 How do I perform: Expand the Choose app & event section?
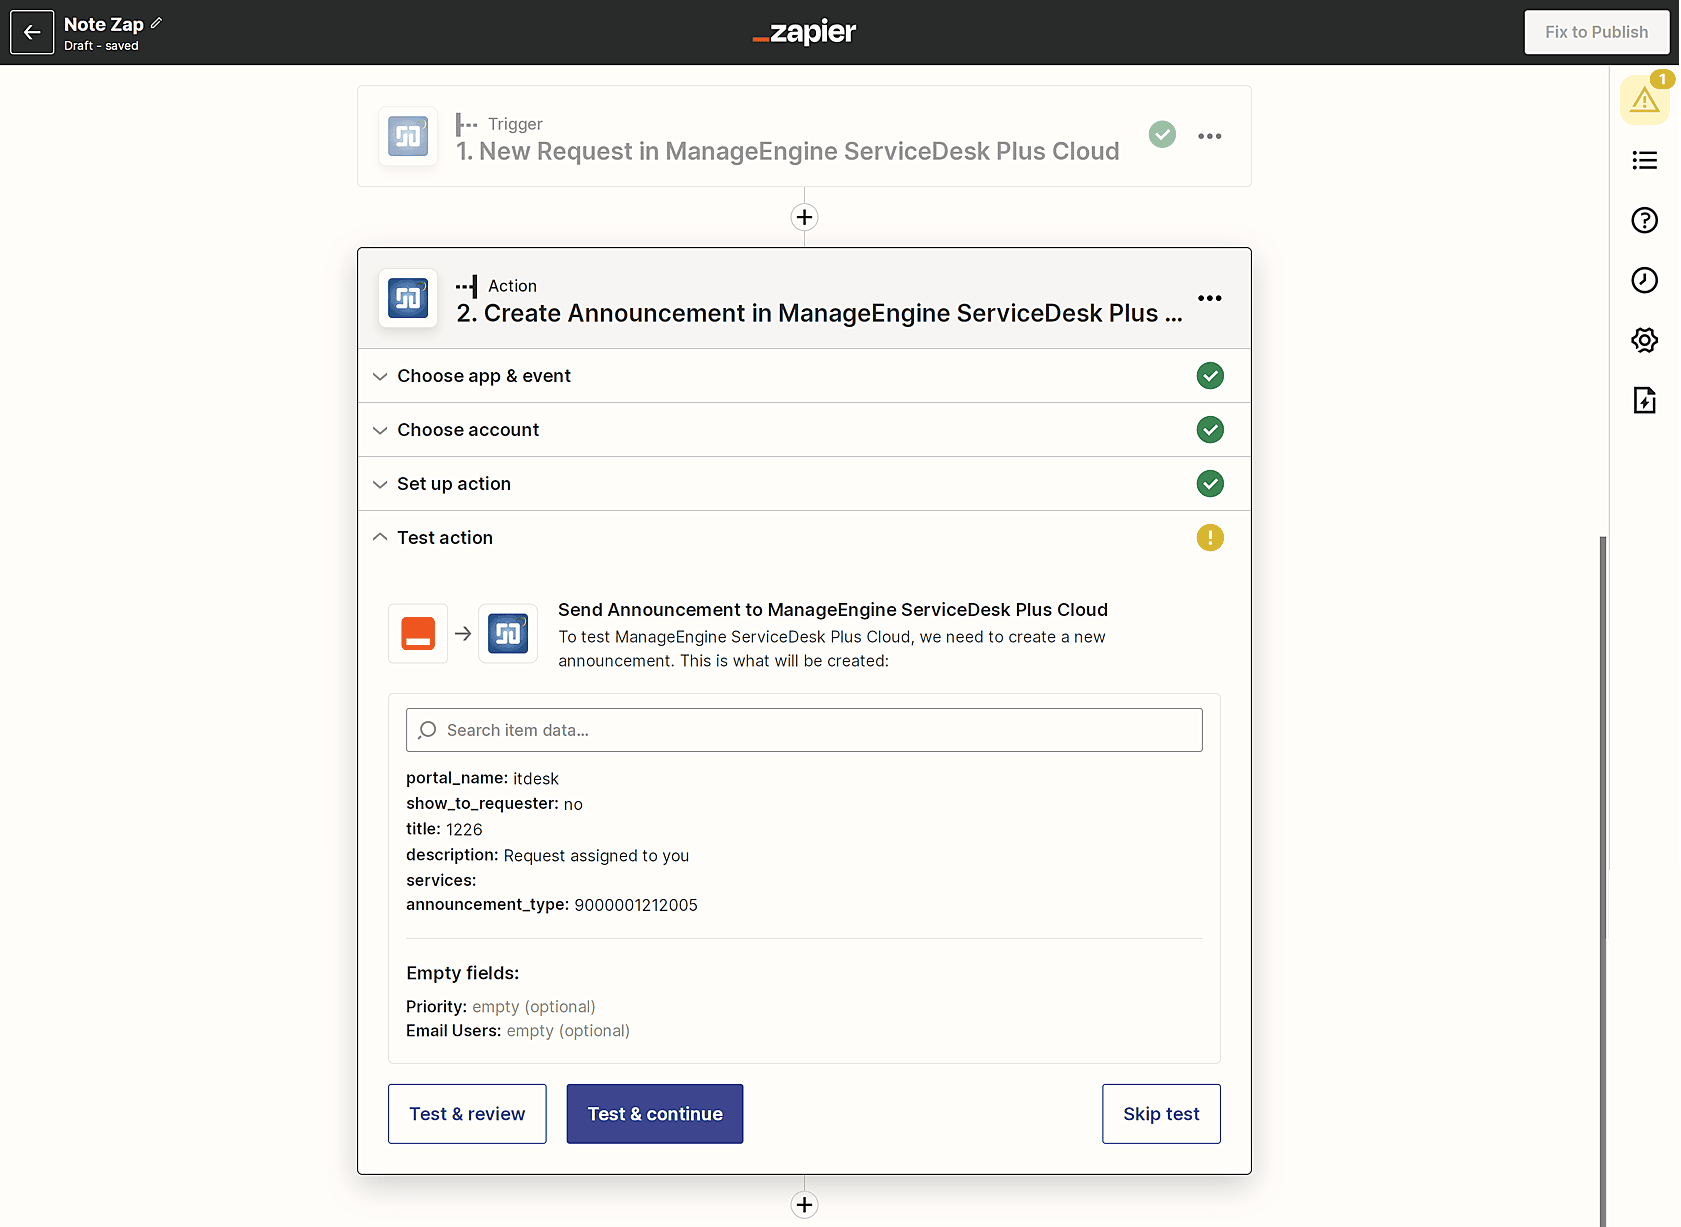click(484, 376)
